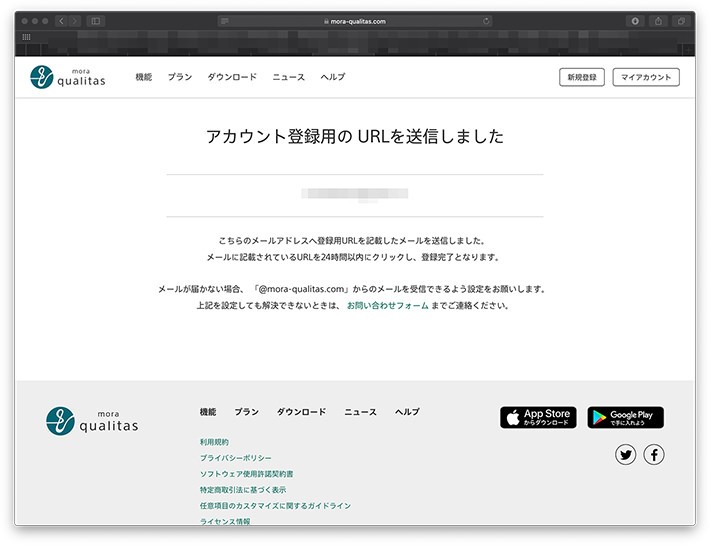Screen dimensions: 710x545
Task: Open Safari downloads icon
Action: coord(635,21)
